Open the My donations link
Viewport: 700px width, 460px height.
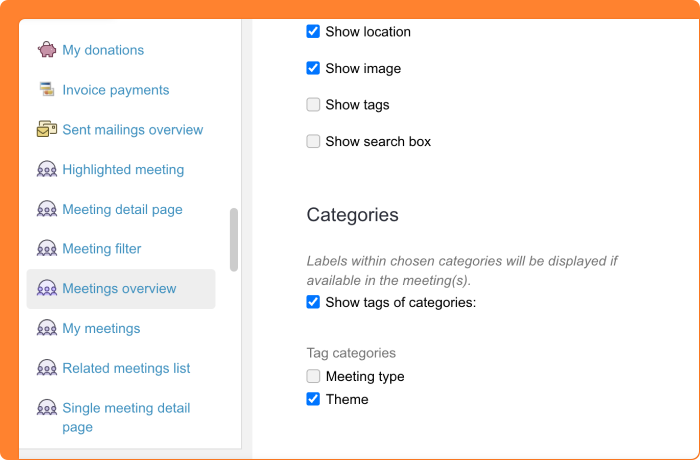point(103,50)
